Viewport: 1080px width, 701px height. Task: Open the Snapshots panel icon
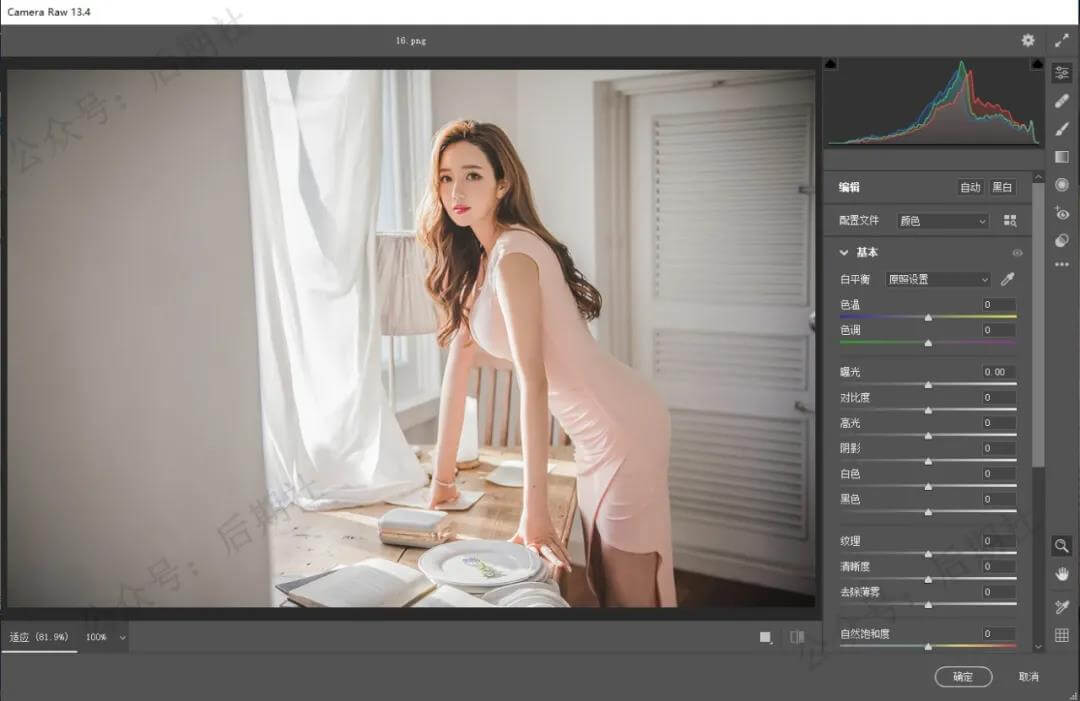1061,240
